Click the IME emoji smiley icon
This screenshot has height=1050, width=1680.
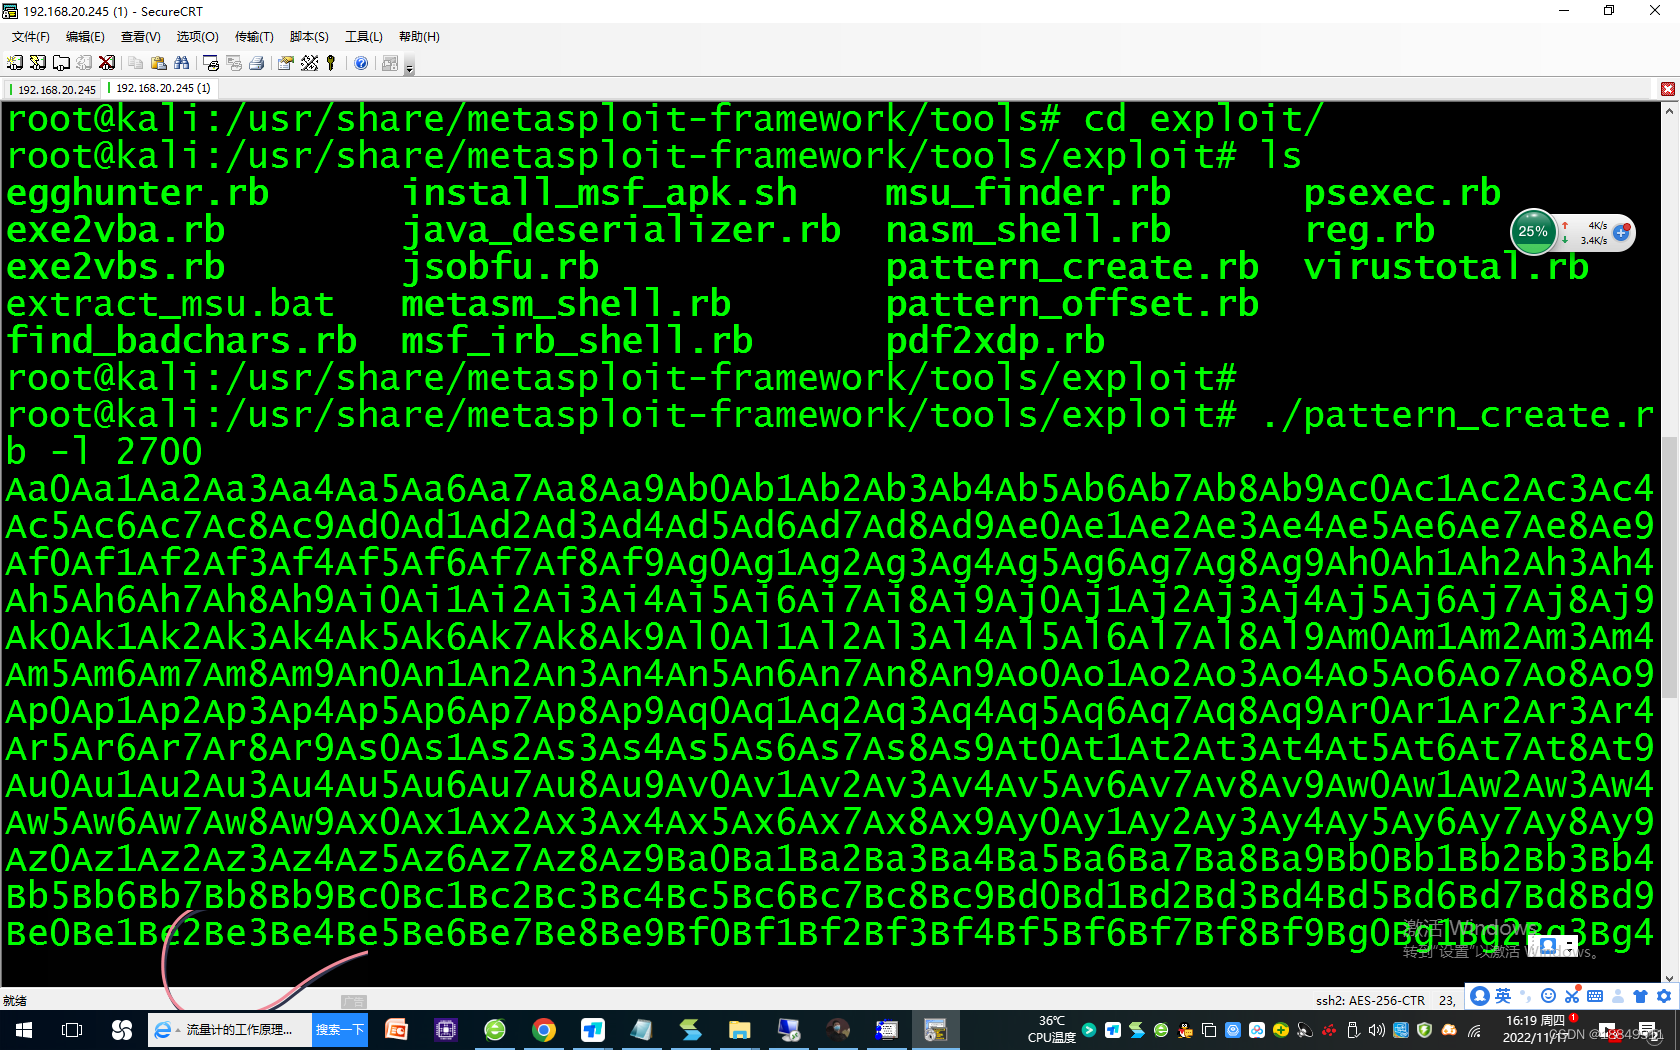tap(1548, 996)
